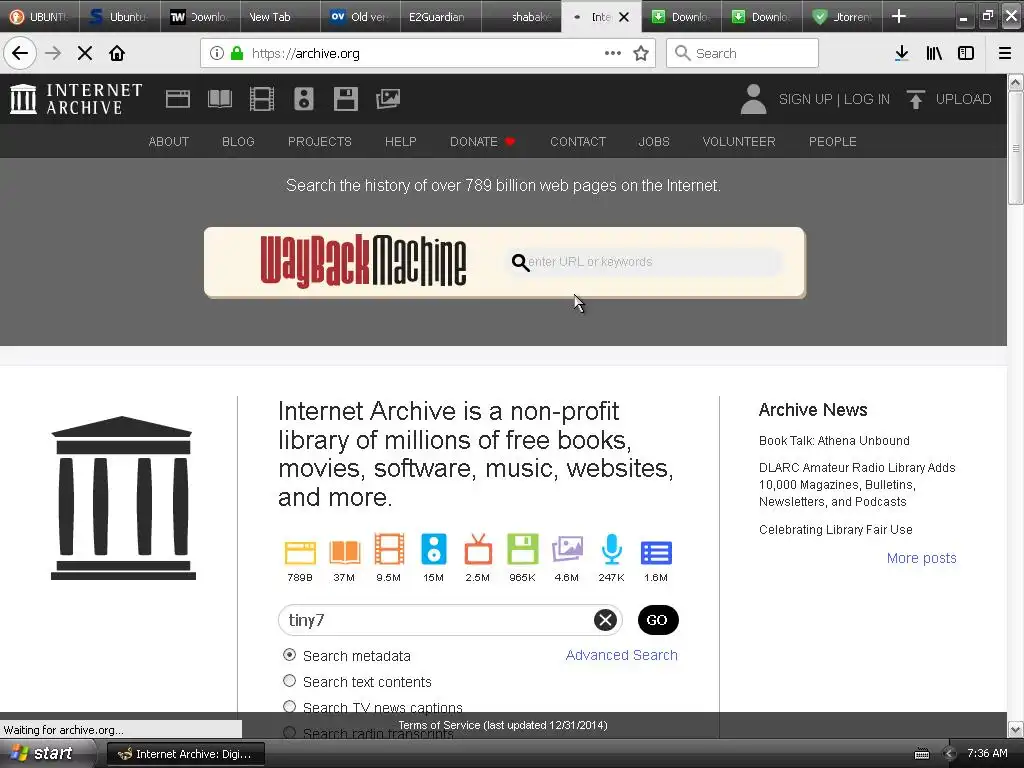Screen dimensions: 1024x768
Task: Open the 37M texts collection icon
Action: pos(344,552)
